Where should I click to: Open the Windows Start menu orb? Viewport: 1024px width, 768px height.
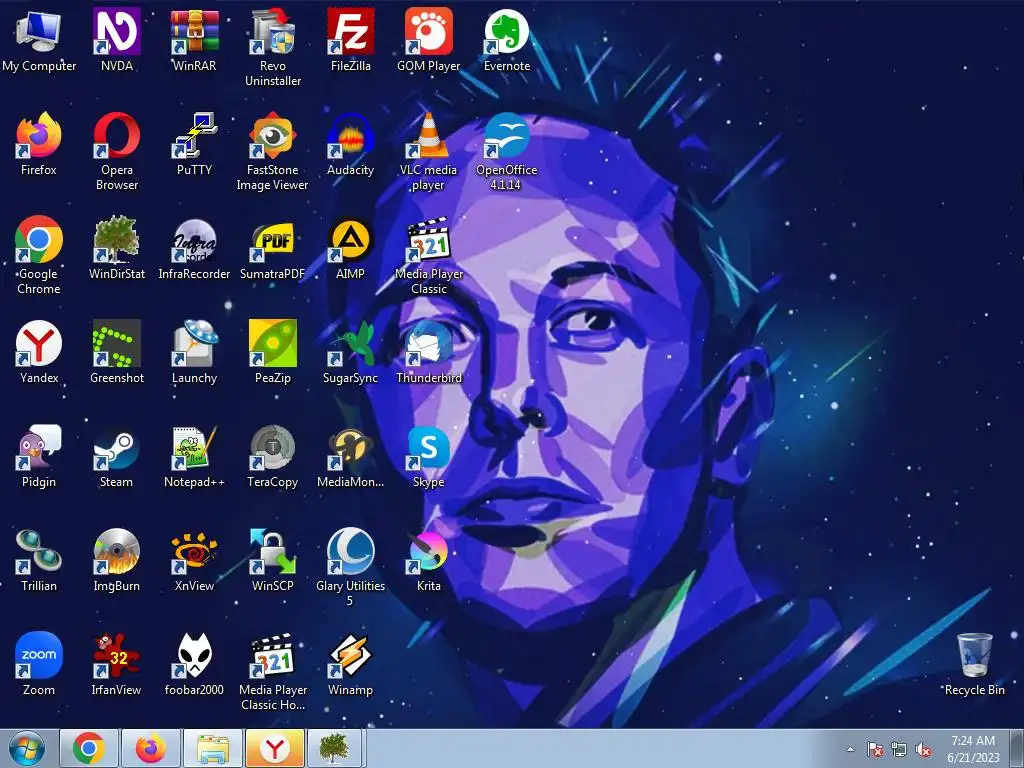coord(27,749)
